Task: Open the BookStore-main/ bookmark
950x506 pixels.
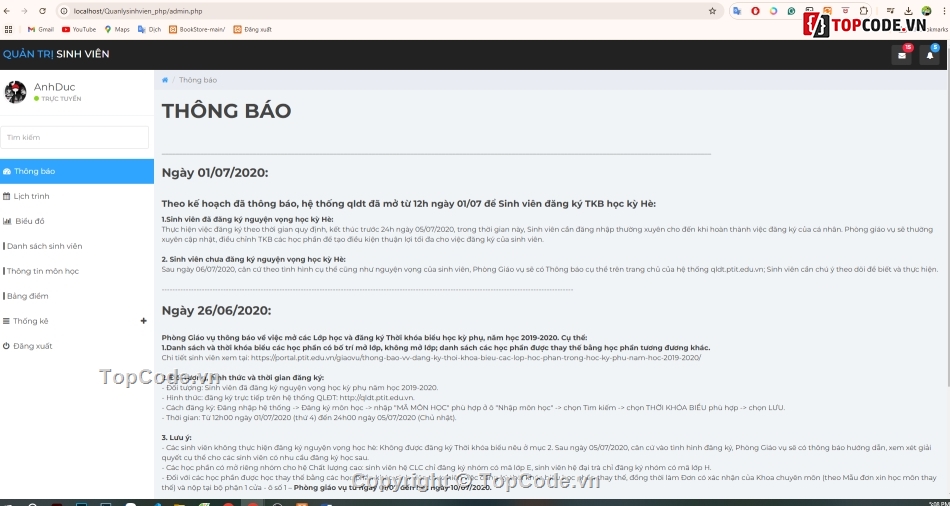Action: (x=197, y=29)
